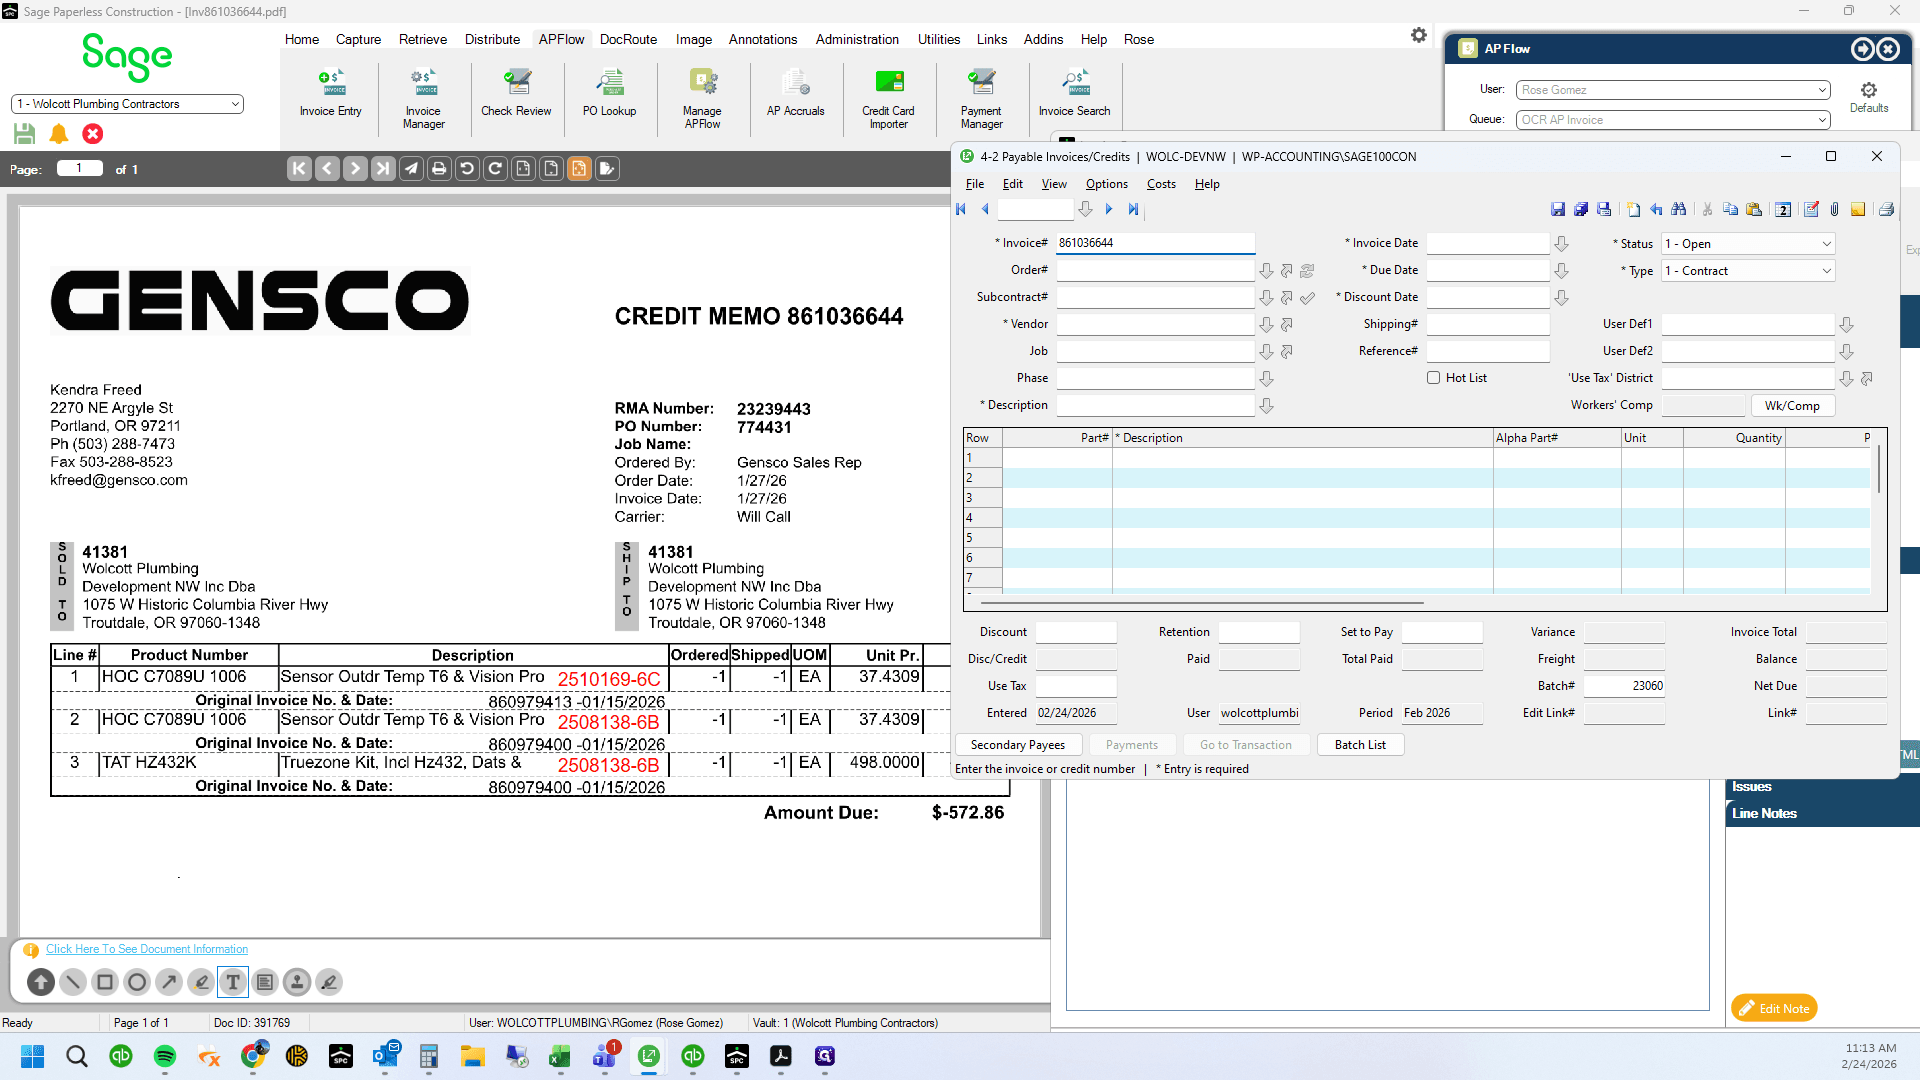Open Payment Manager from the ribbon
Image resolution: width=1920 pixels, height=1080 pixels.
click(x=981, y=99)
